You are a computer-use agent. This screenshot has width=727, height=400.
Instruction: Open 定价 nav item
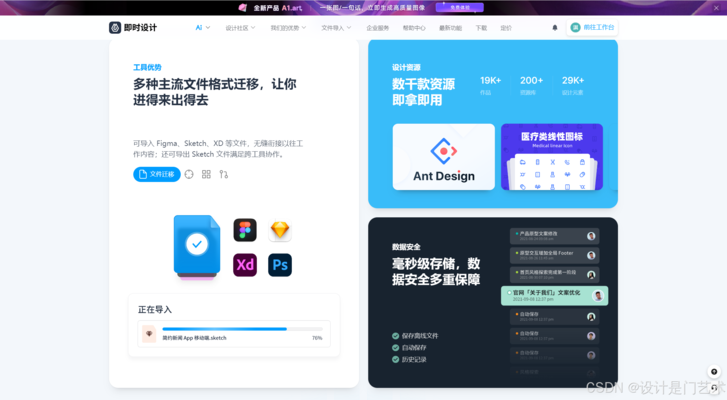coord(506,28)
